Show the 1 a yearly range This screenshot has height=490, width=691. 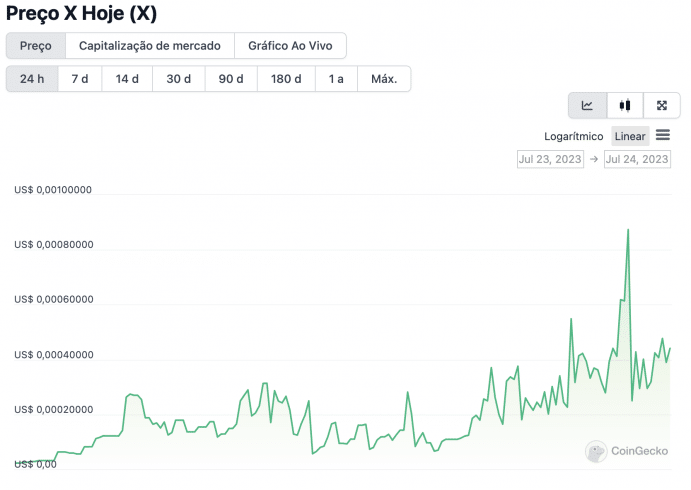(336, 79)
